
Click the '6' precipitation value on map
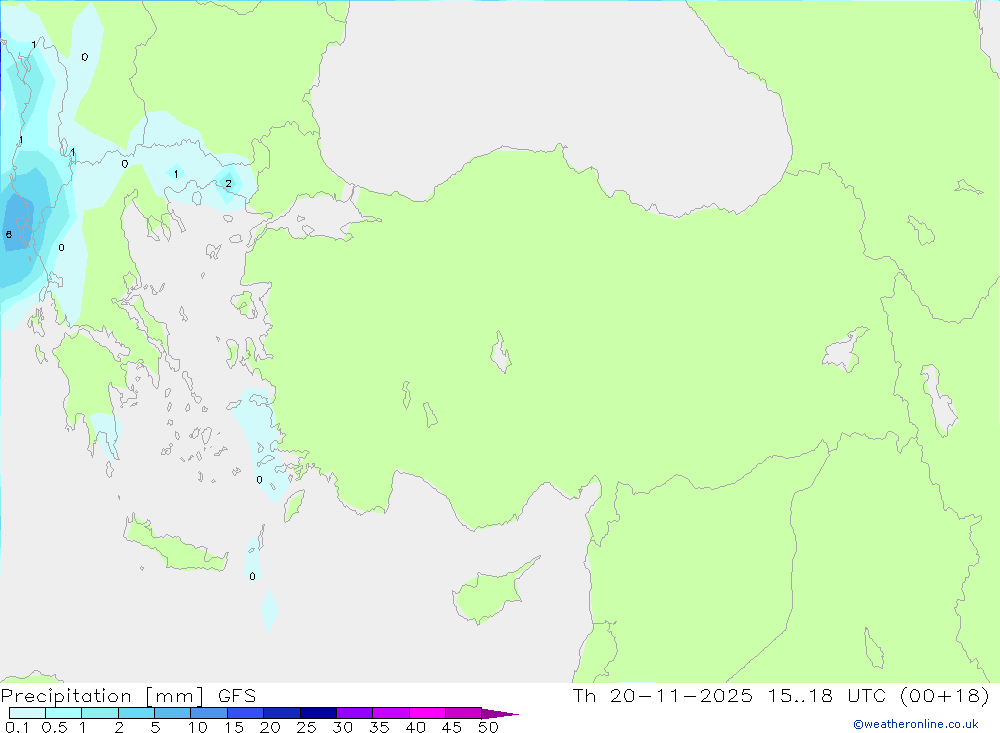(9, 235)
